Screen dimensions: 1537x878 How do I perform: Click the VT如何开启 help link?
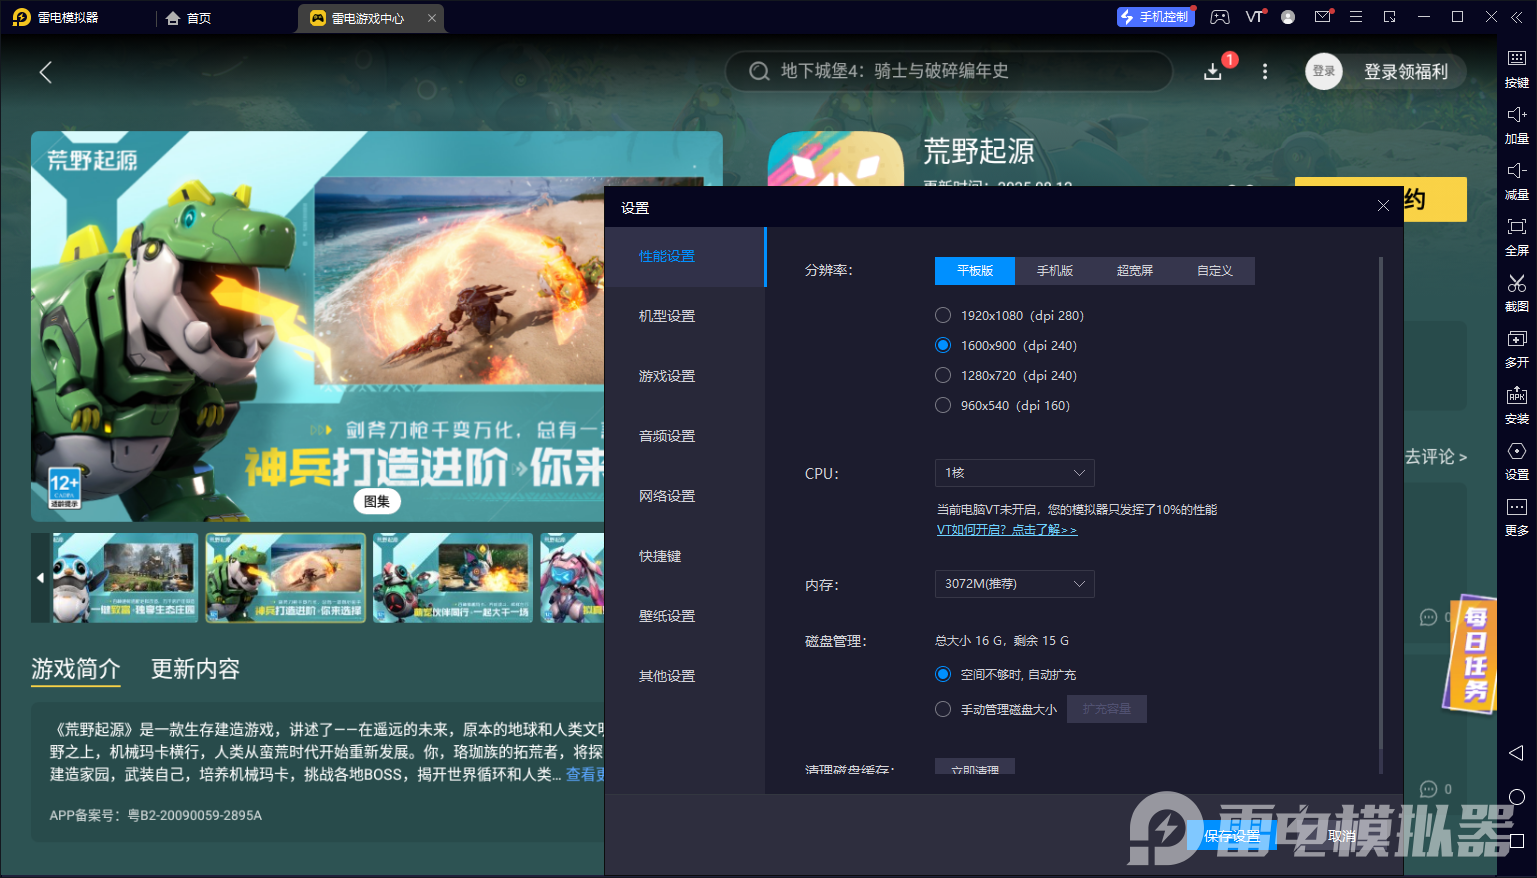(x=1006, y=530)
